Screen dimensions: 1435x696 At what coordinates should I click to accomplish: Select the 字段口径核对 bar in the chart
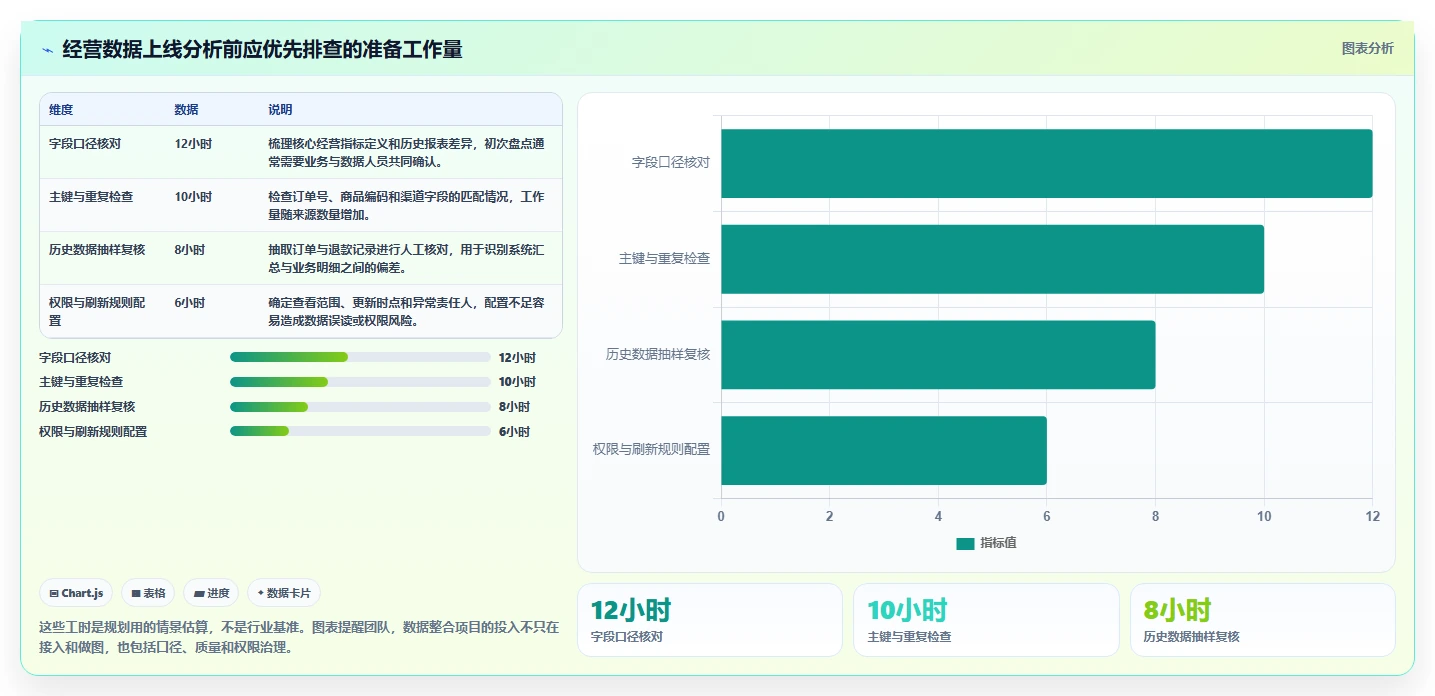1046,163
